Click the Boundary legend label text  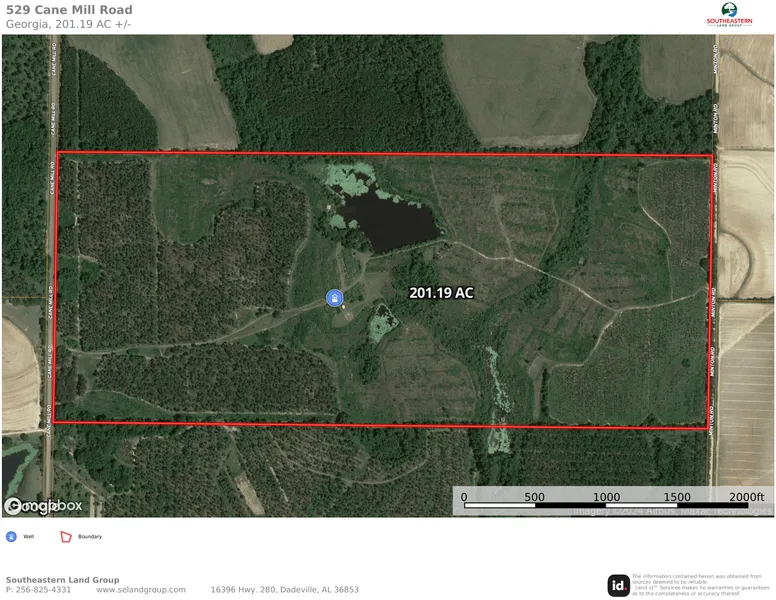coord(90,537)
